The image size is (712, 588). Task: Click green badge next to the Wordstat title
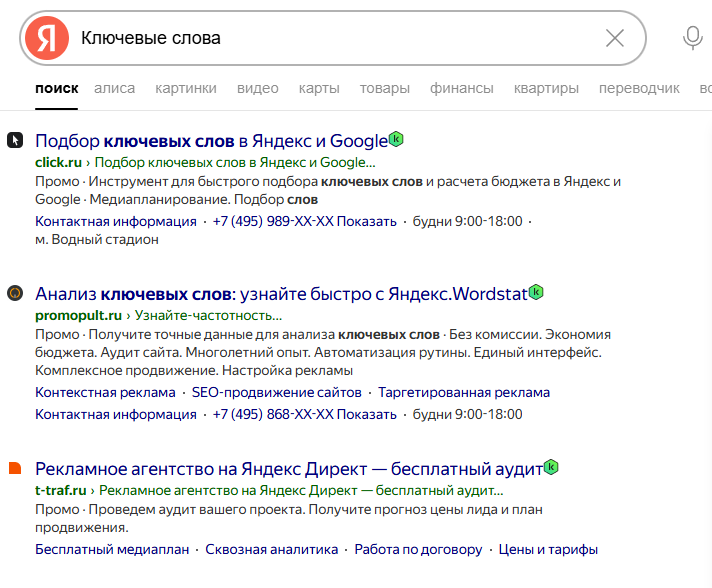pos(536,292)
